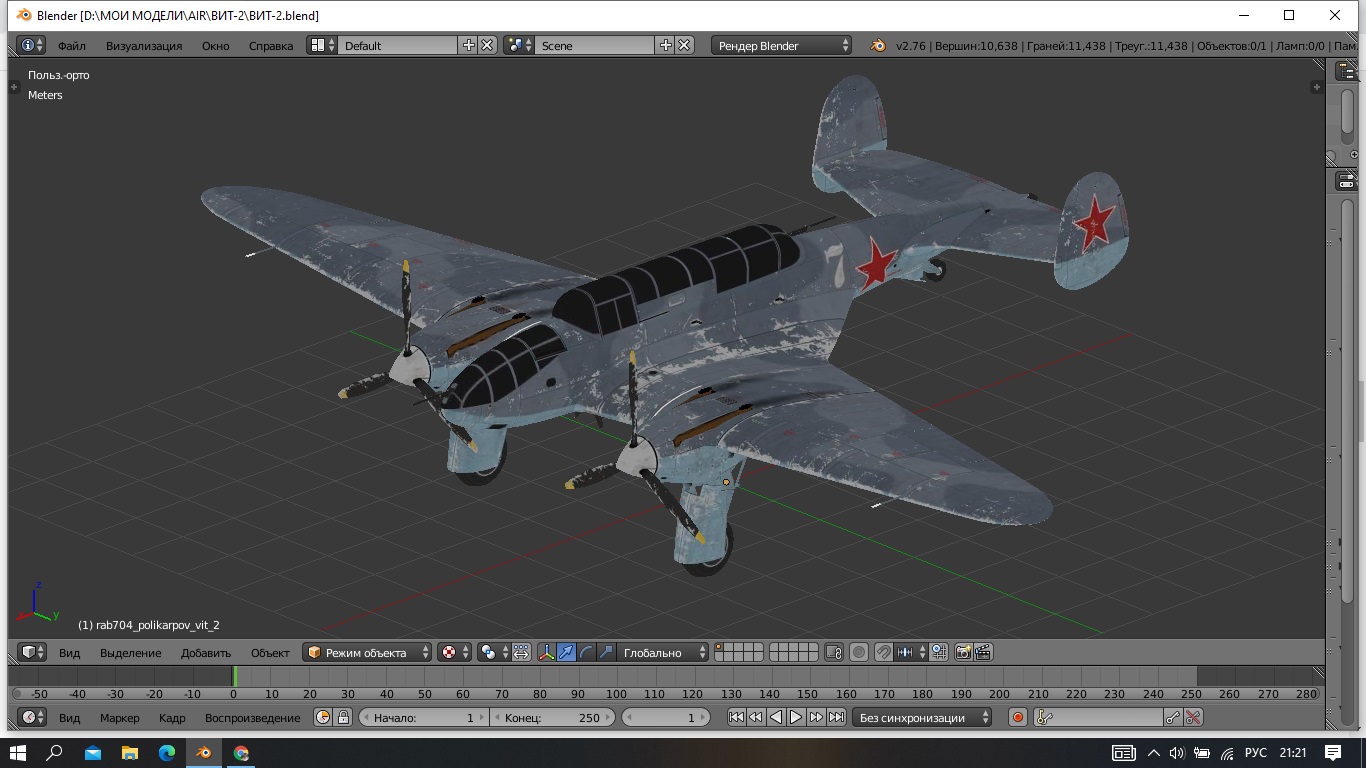Toggle the frame range lock icon
The height and width of the screenshot is (768, 1366).
coord(343,717)
